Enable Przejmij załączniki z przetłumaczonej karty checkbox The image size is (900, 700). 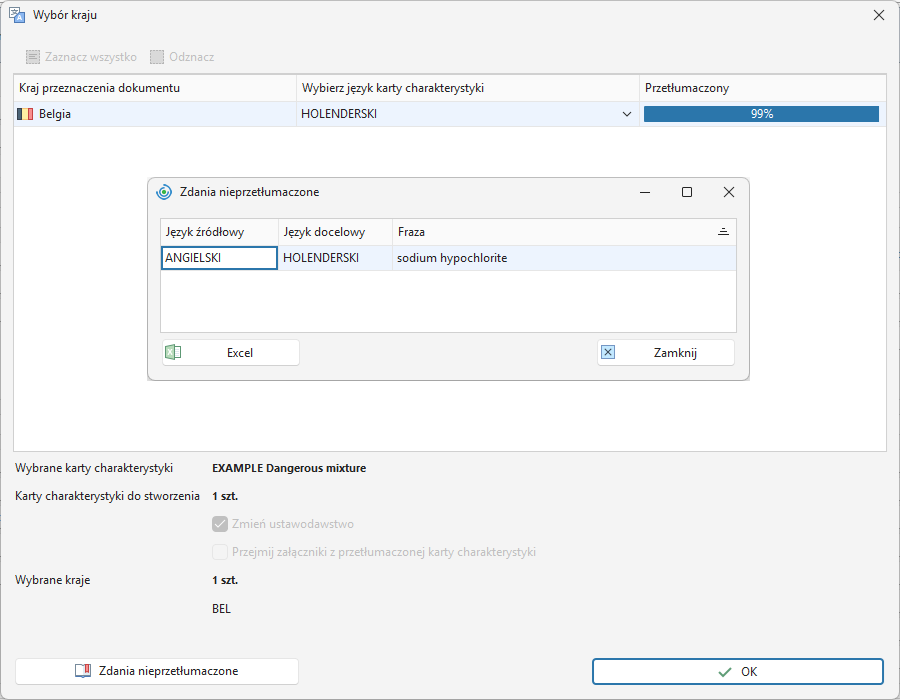[x=220, y=552]
